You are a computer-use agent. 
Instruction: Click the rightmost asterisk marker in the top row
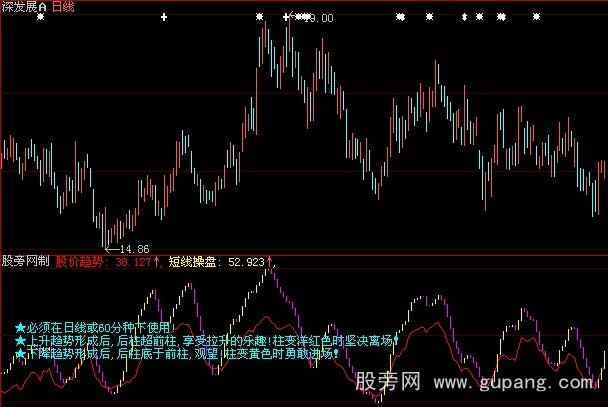click(x=537, y=17)
